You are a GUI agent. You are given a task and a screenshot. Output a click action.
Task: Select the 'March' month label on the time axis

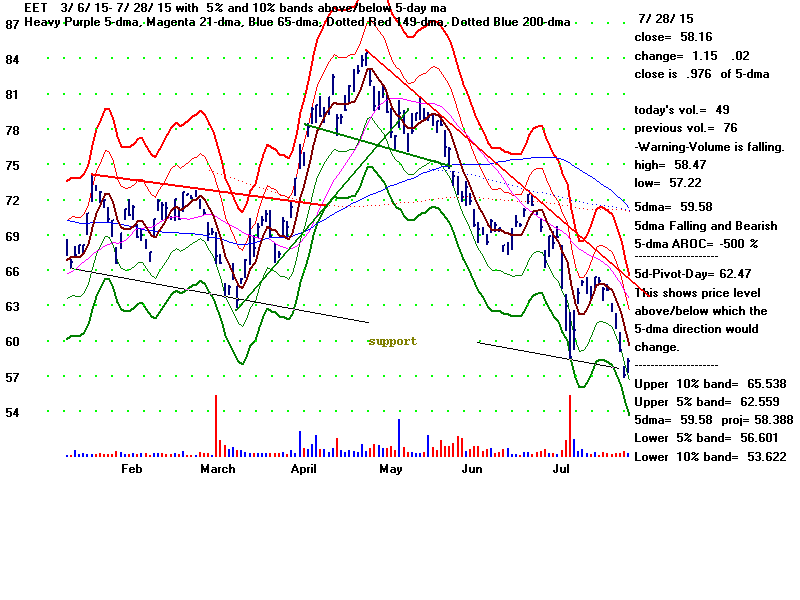218,469
